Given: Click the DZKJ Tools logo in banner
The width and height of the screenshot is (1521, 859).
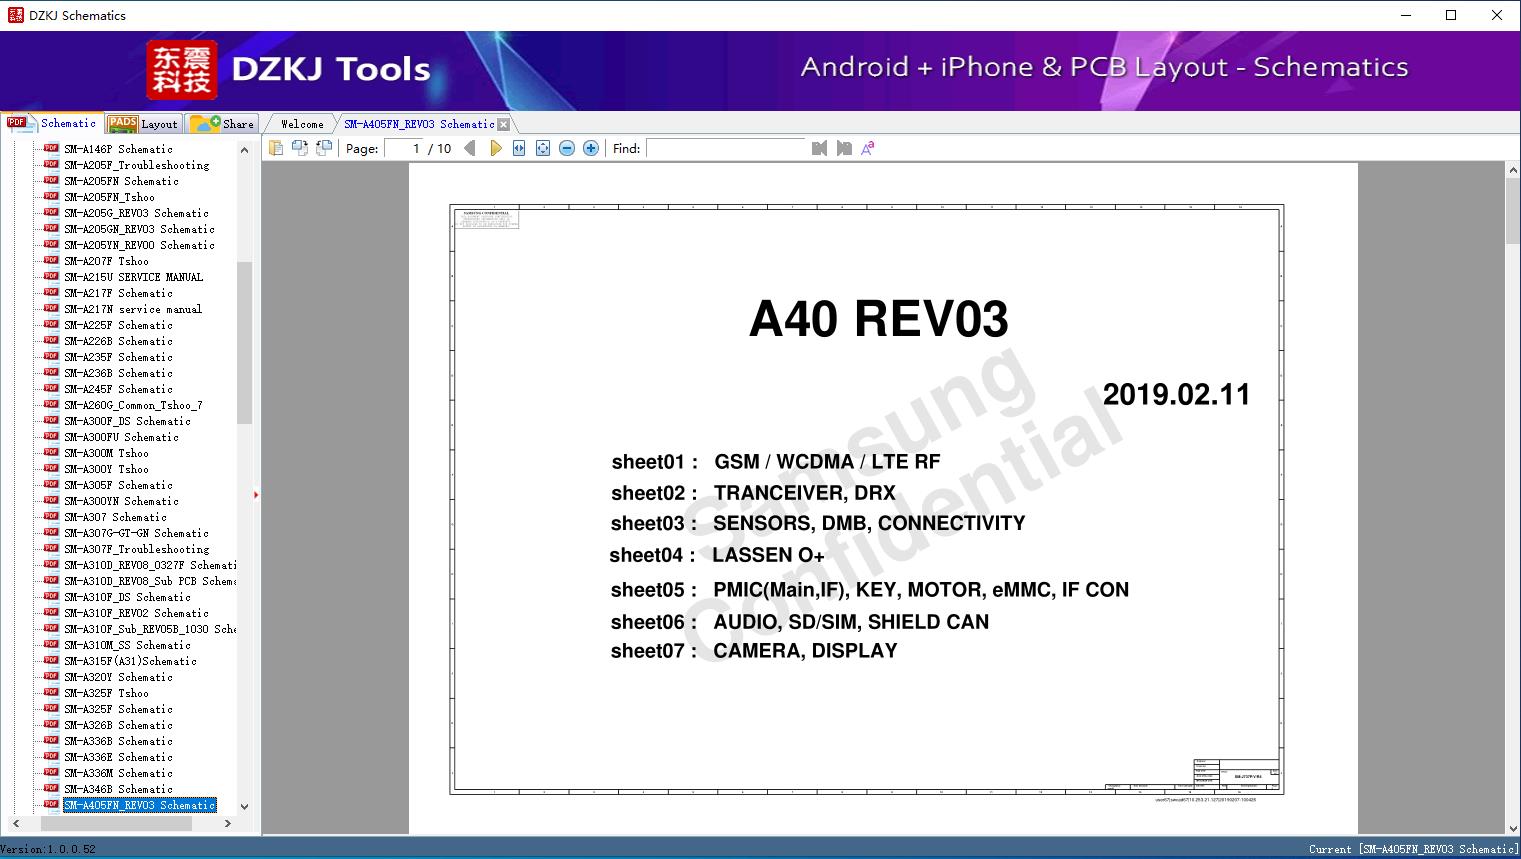Looking at the screenshot, I should tap(289, 69).
